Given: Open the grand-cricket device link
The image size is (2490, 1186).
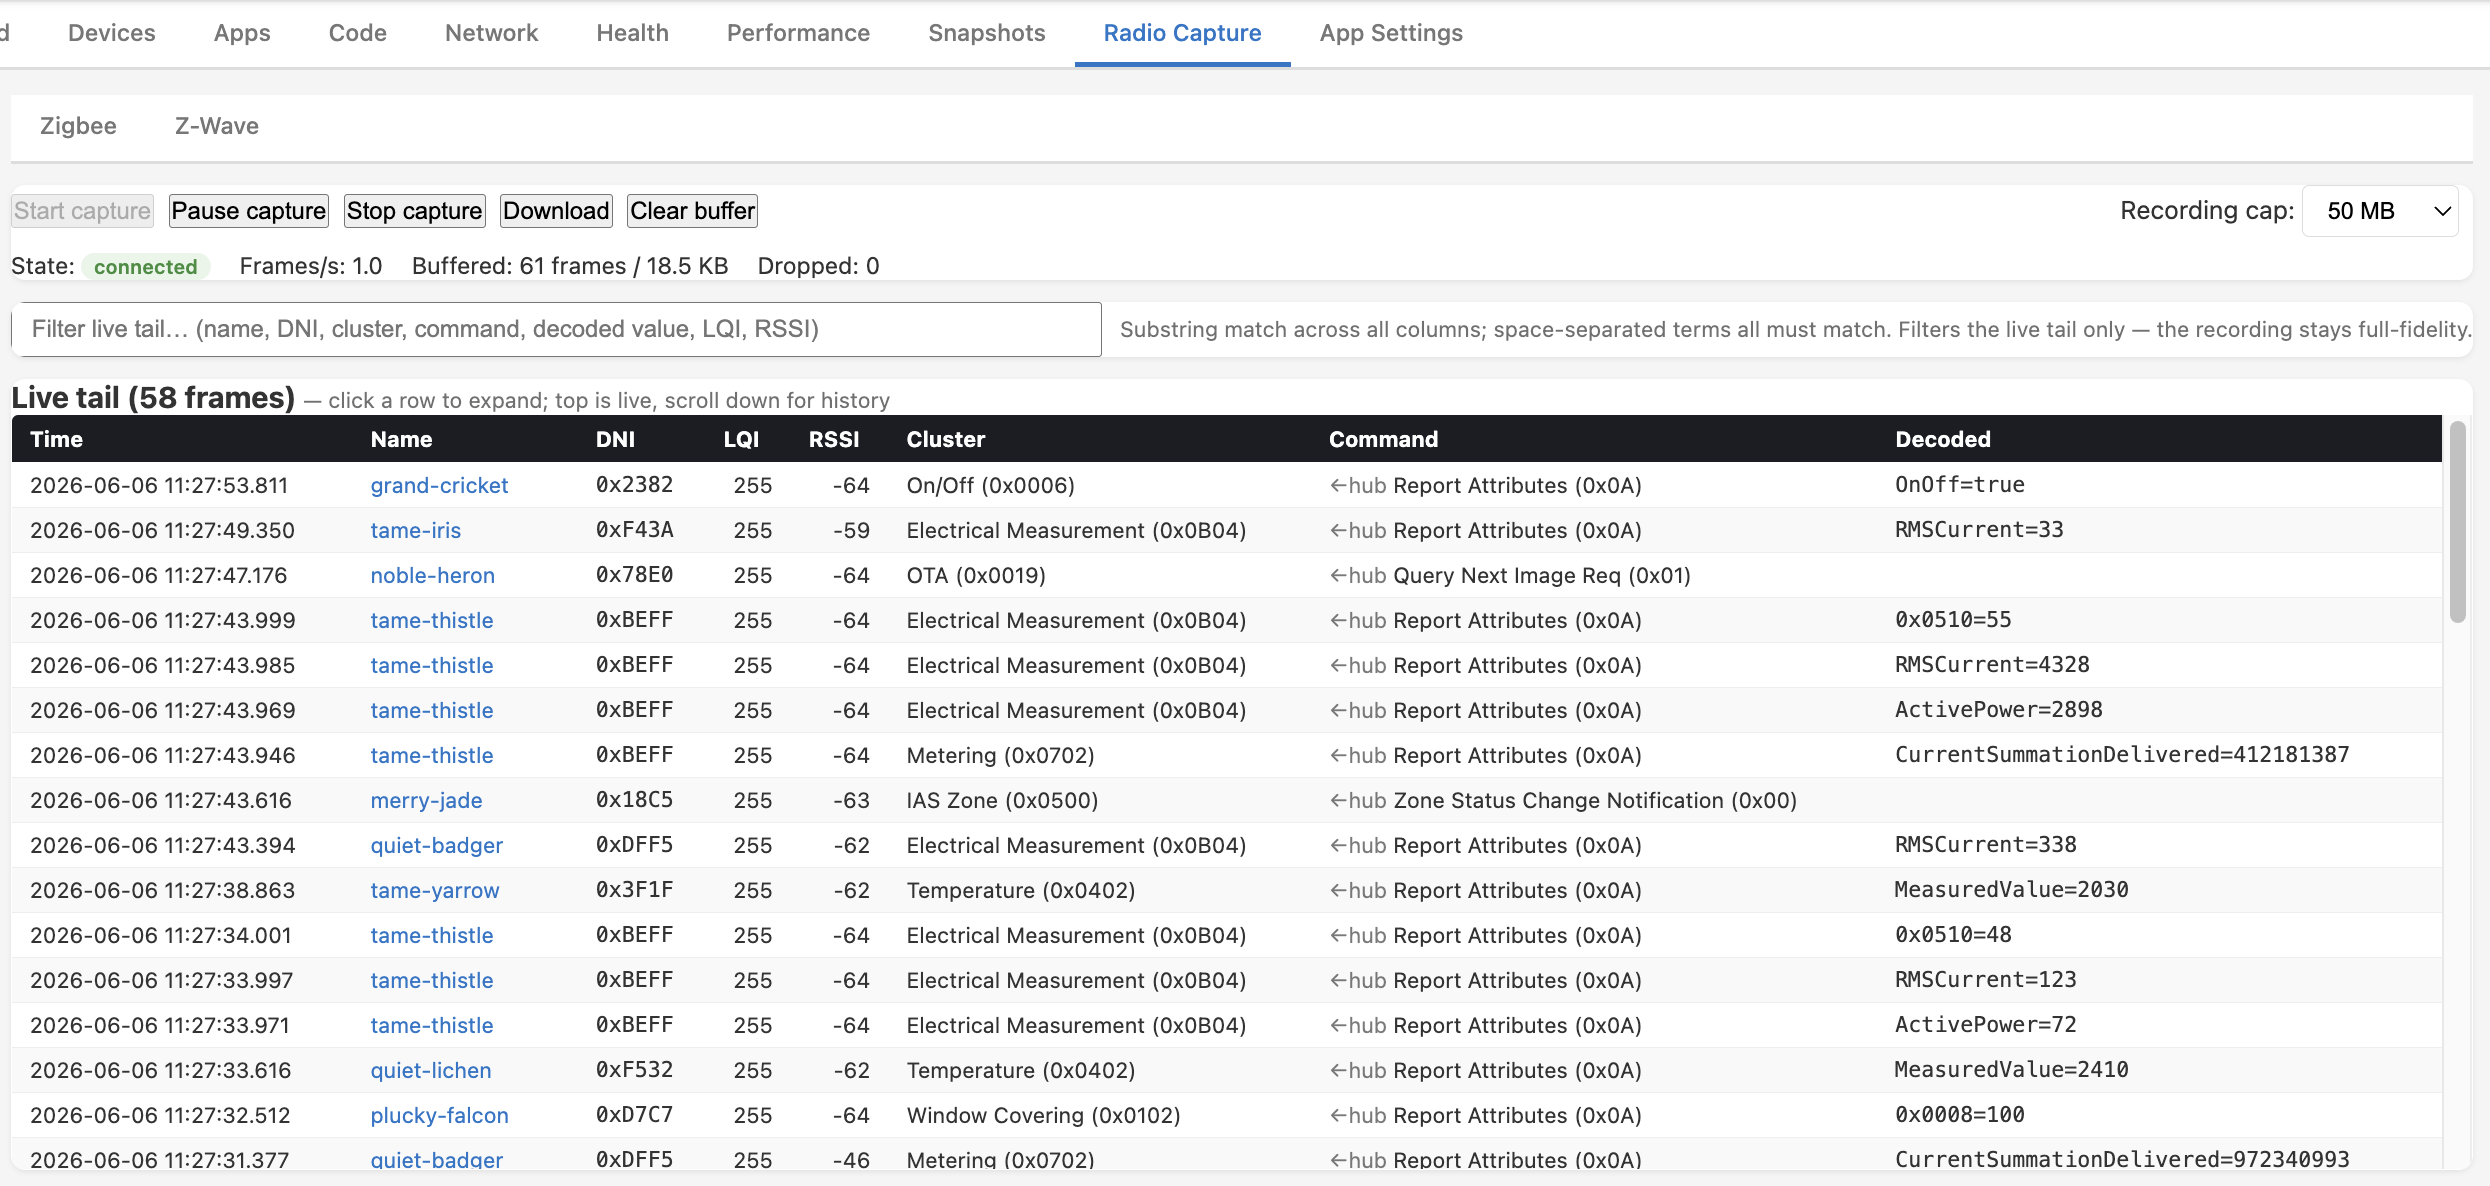Looking at the screenshot, I should (x=439, y=485).
